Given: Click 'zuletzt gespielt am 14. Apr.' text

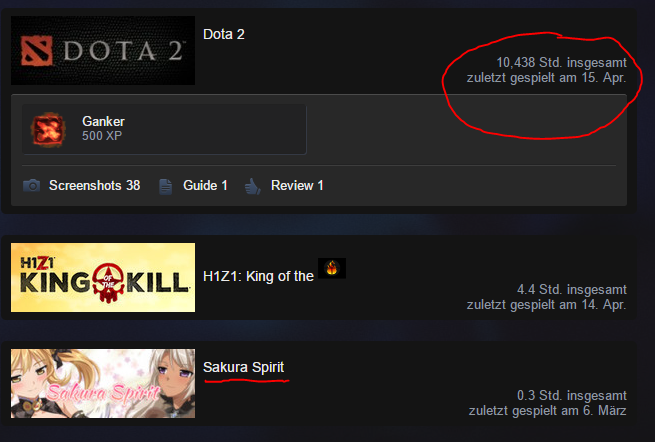Looking at the screenshot, I should click(546, 305).
